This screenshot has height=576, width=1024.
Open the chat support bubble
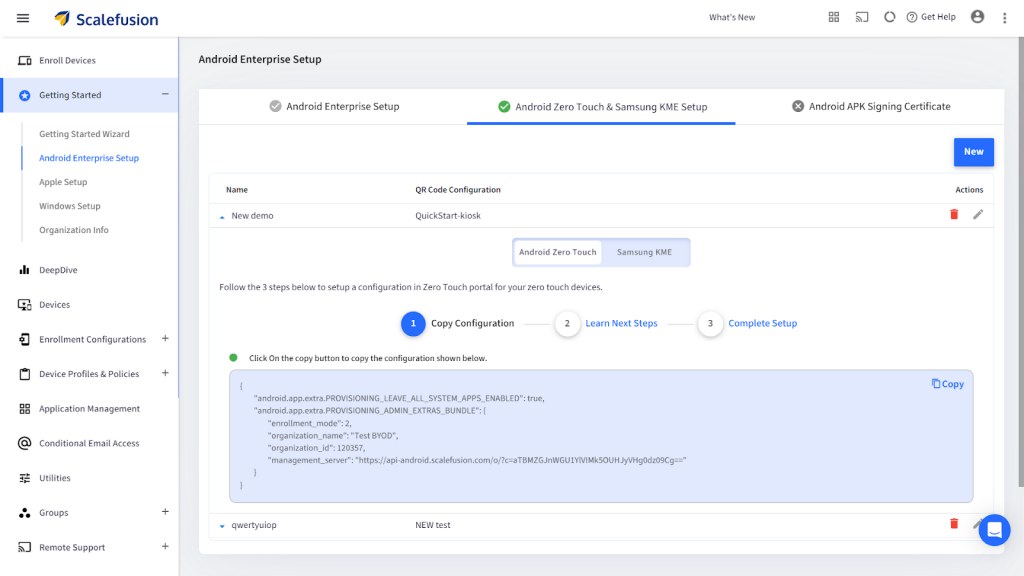pyautogui.click(x=994, y=530)
